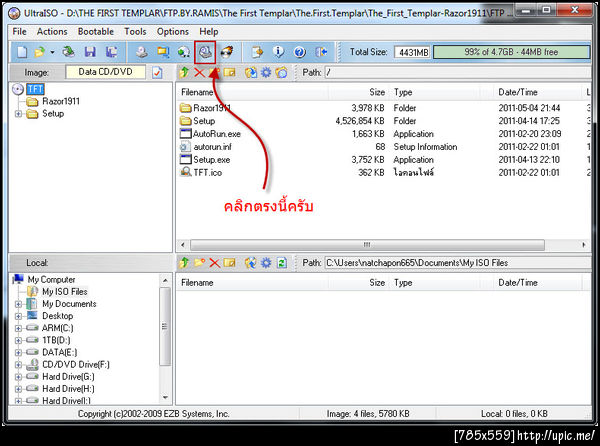Image resolution: width=600 pixels, height=446 pixels.
Task: Click the red X delete icon in image pane
Action: click(199, 72)
